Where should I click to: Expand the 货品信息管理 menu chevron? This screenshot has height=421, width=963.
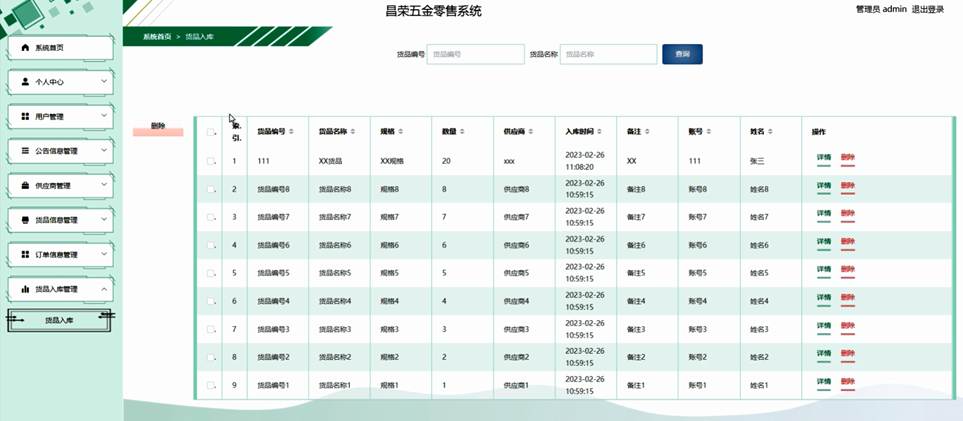[x=104, y=219]
